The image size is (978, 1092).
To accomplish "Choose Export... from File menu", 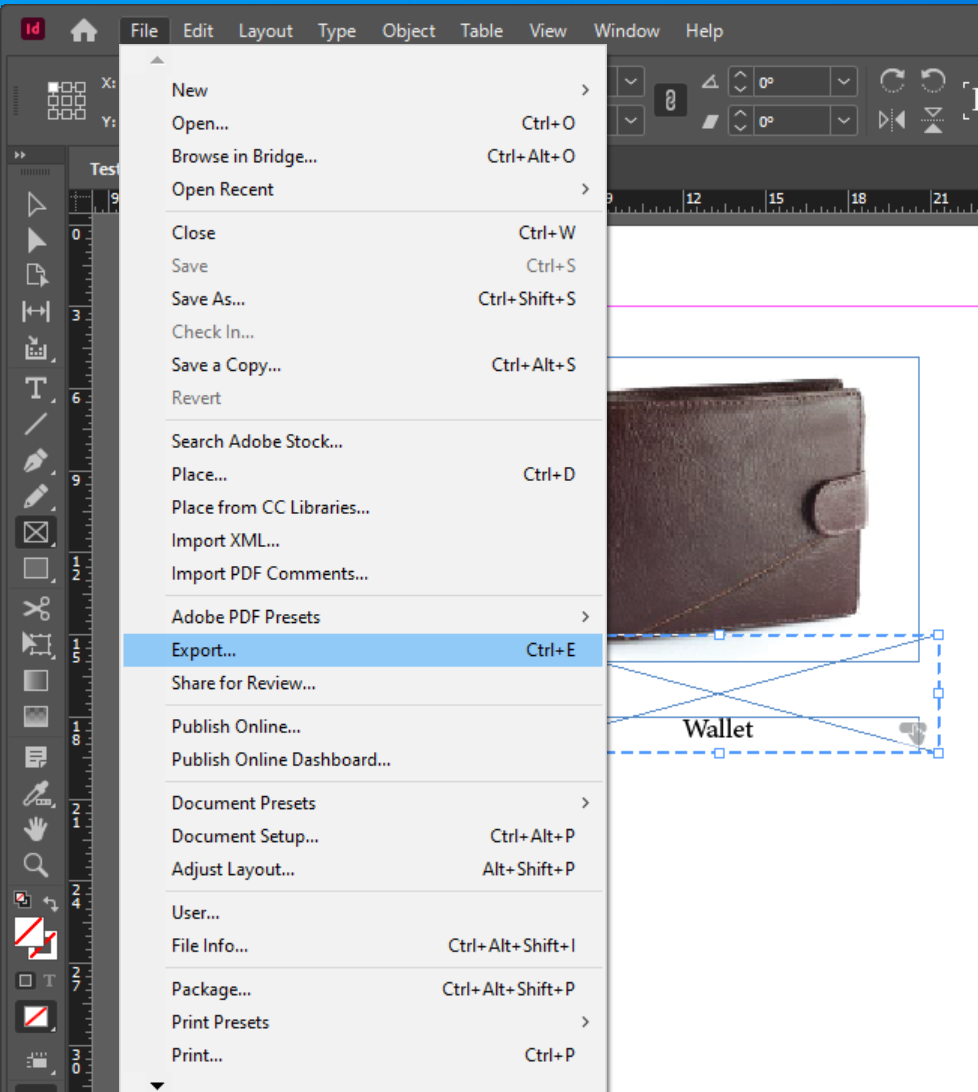I will coord(363,650).
